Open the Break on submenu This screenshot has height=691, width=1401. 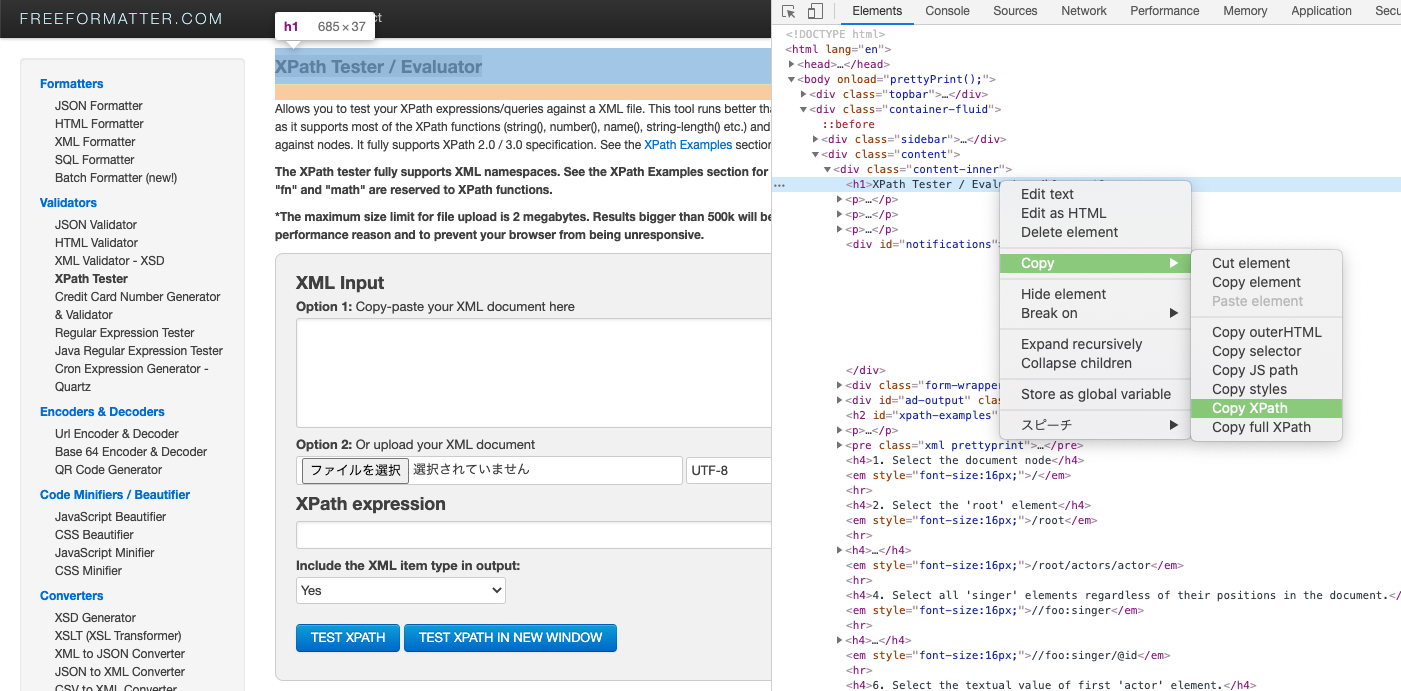(1096, 313)
